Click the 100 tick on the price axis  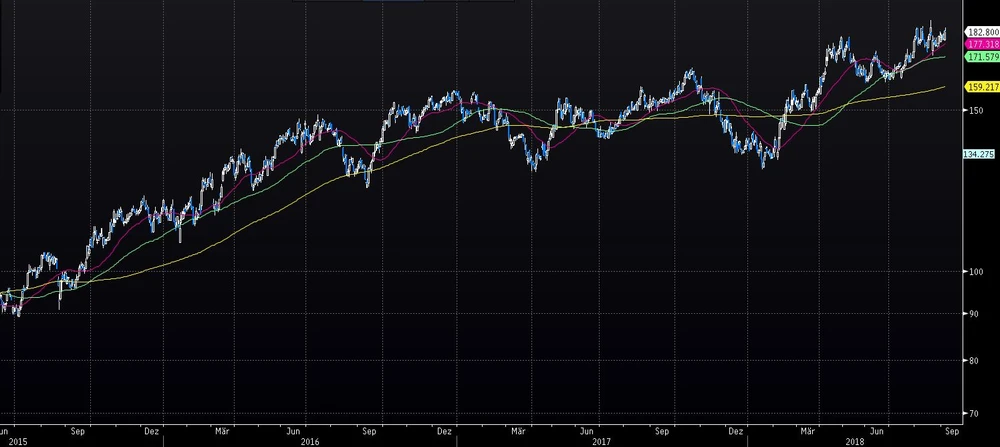[973, 271]
